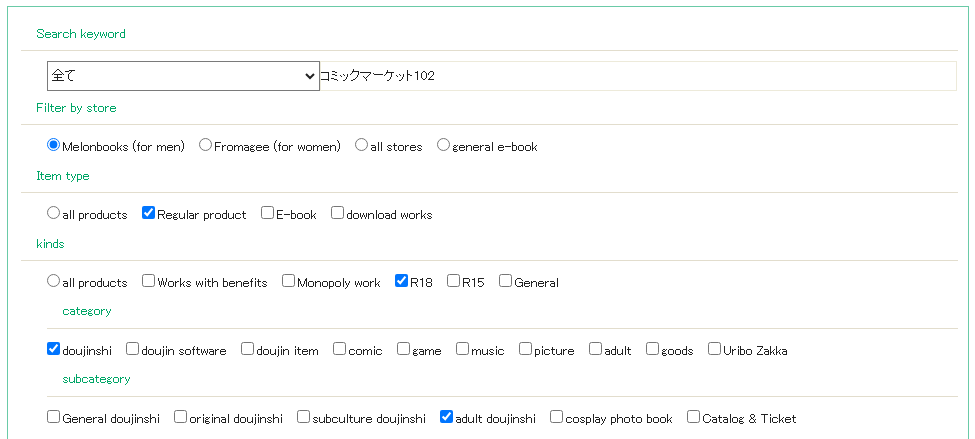
Task: Click the search keyword text field
Action: tap(638, 76)
